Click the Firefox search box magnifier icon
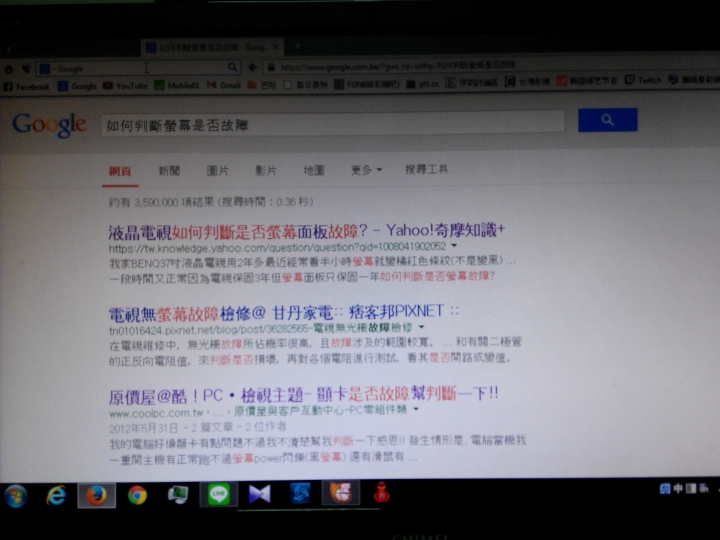Viewport: 720px width, 540px height. 233,68
